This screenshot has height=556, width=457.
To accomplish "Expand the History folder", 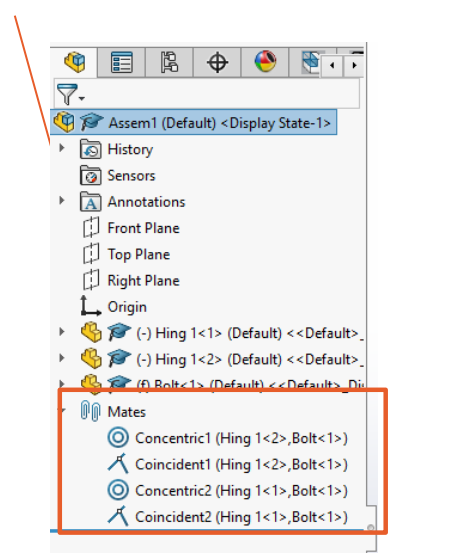I will (x=62, y=148).
